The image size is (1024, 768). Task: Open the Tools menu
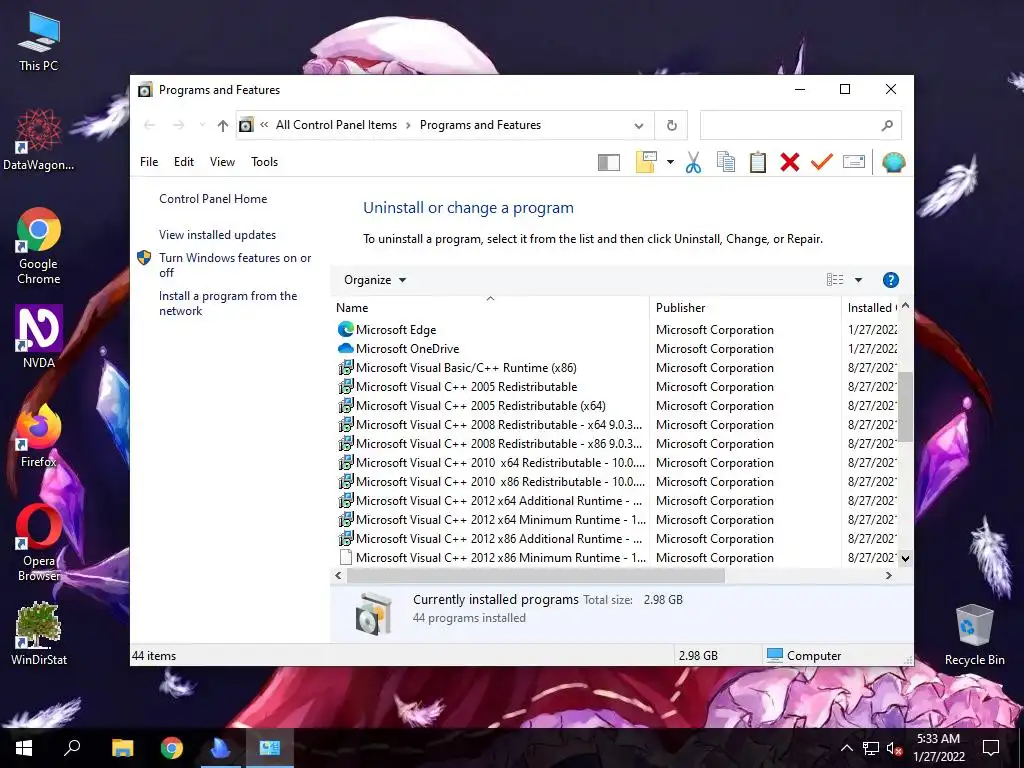point(264,162)
